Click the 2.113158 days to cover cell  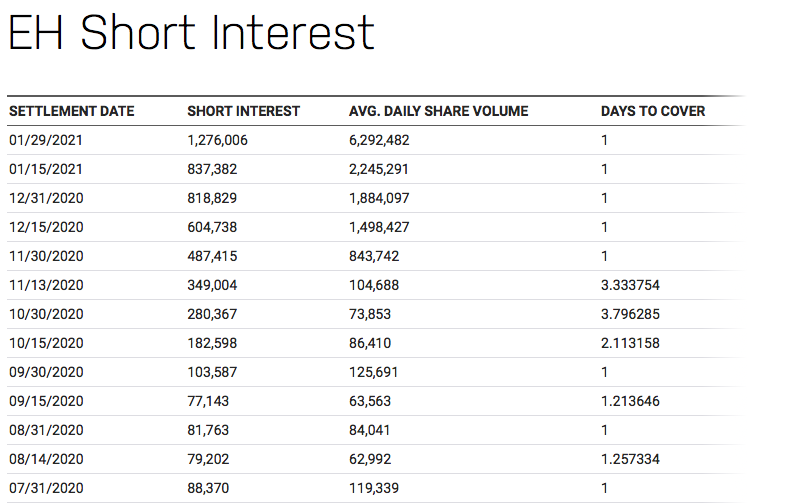630,343
